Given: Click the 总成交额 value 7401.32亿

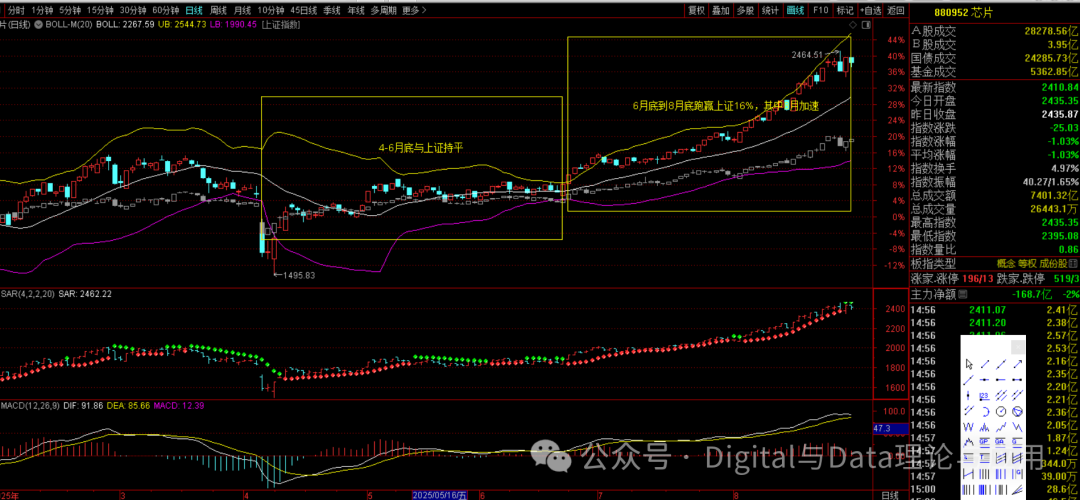Looking at the screenshot, I should pyautogui.click(x=1051, y=196).
